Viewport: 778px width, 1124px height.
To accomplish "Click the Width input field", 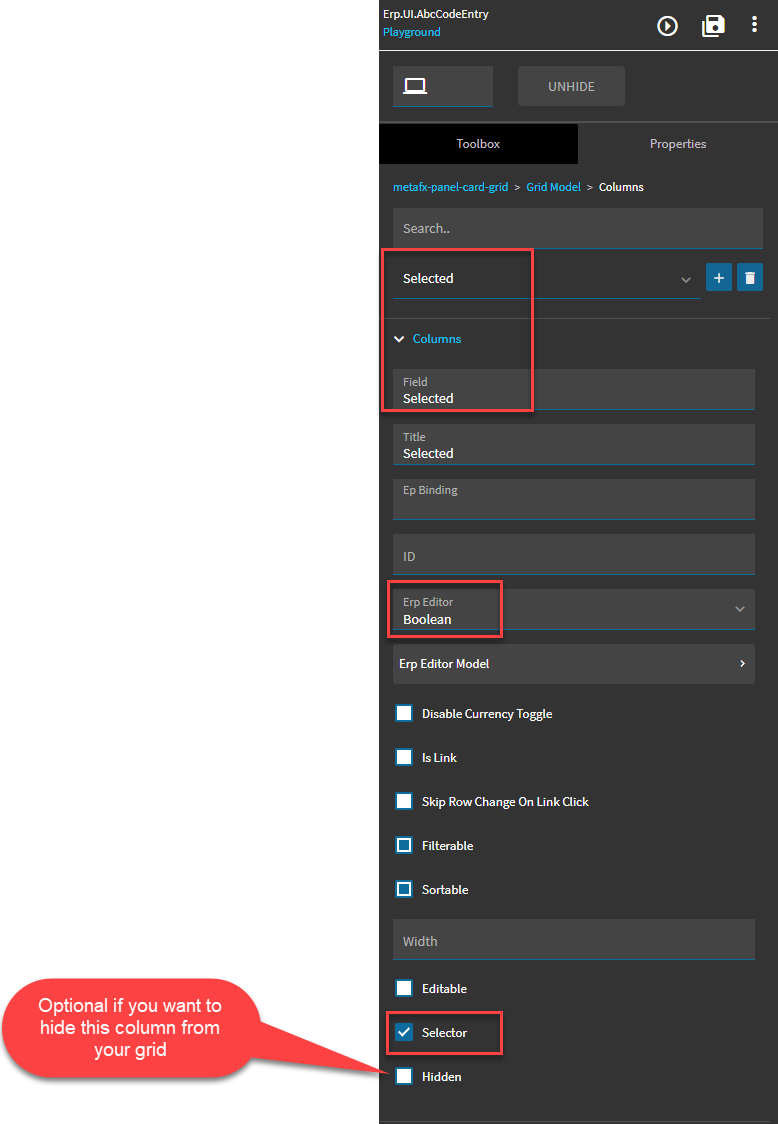I will [x=574, y=940].
